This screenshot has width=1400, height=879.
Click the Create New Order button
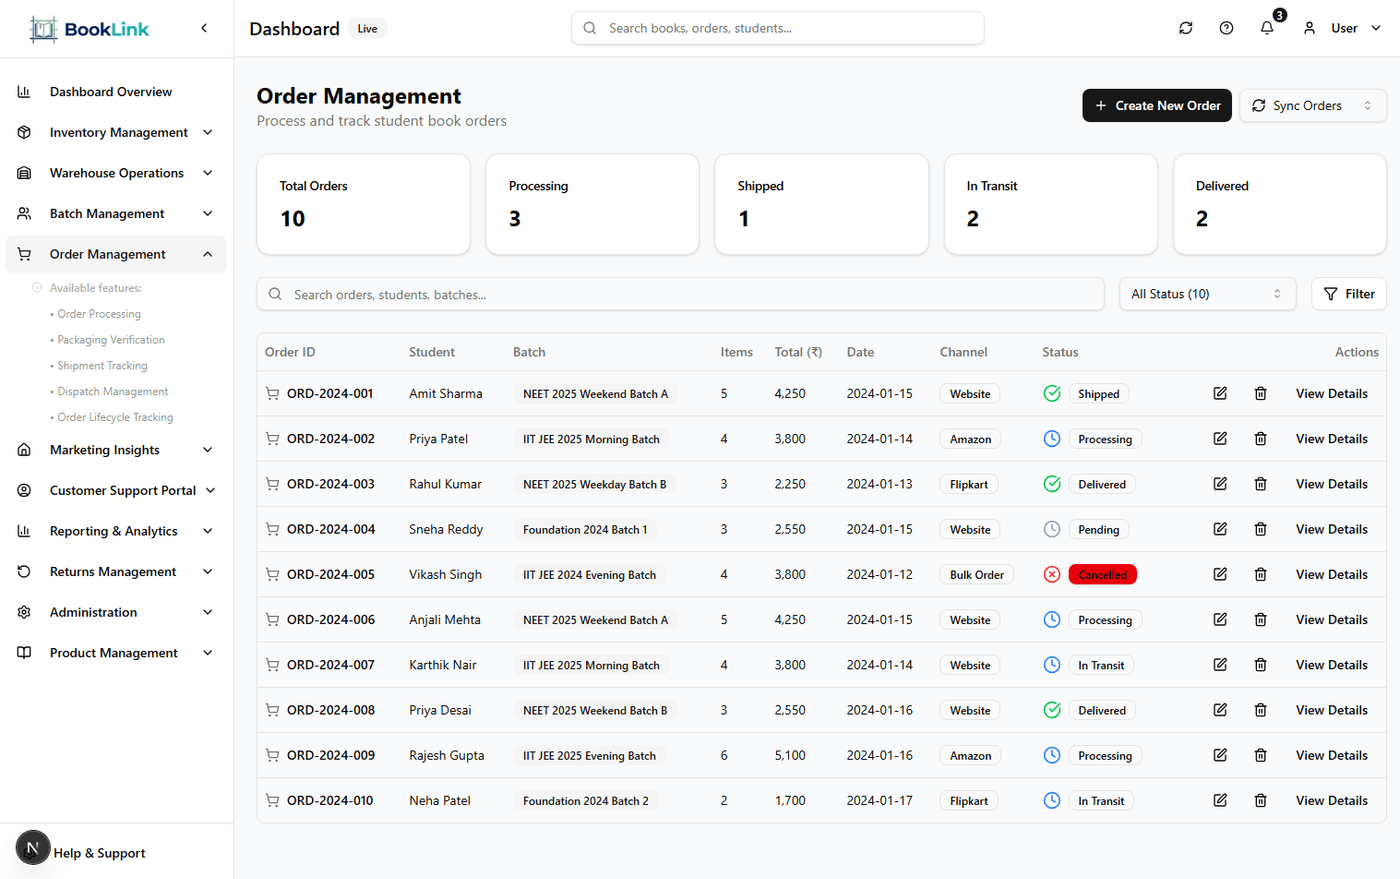[1157, 105]
